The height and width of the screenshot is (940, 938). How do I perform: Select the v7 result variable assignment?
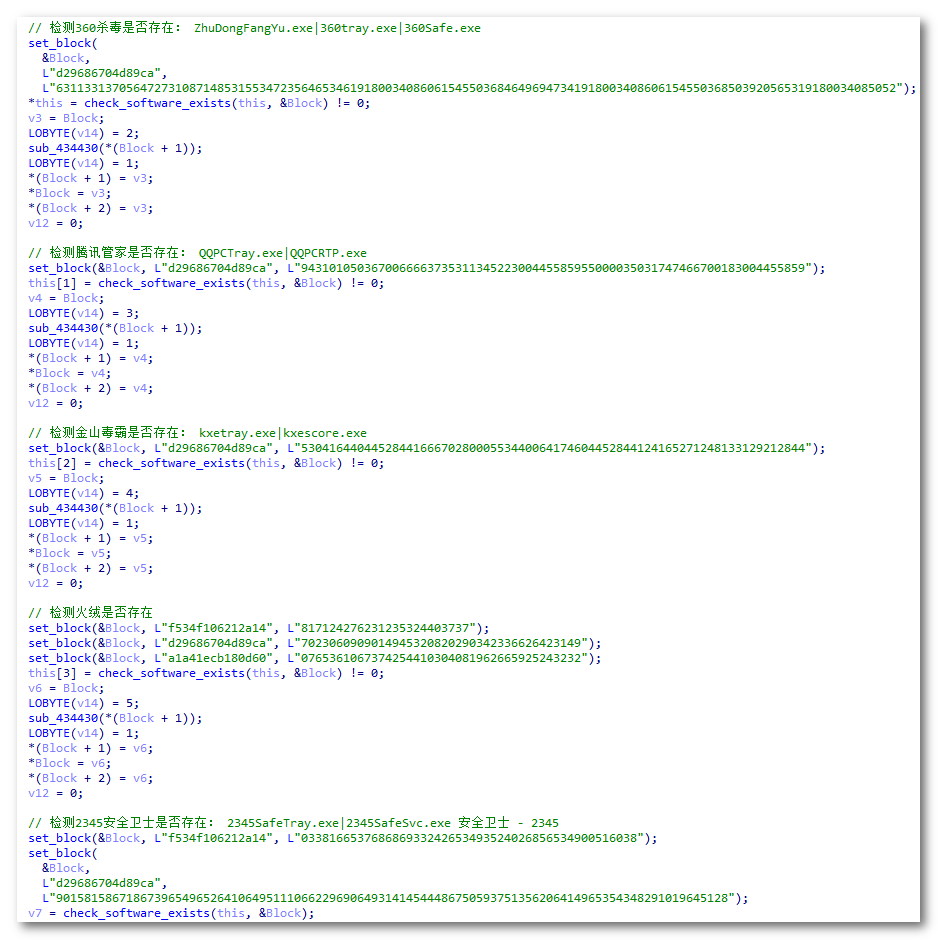[36, 913]
